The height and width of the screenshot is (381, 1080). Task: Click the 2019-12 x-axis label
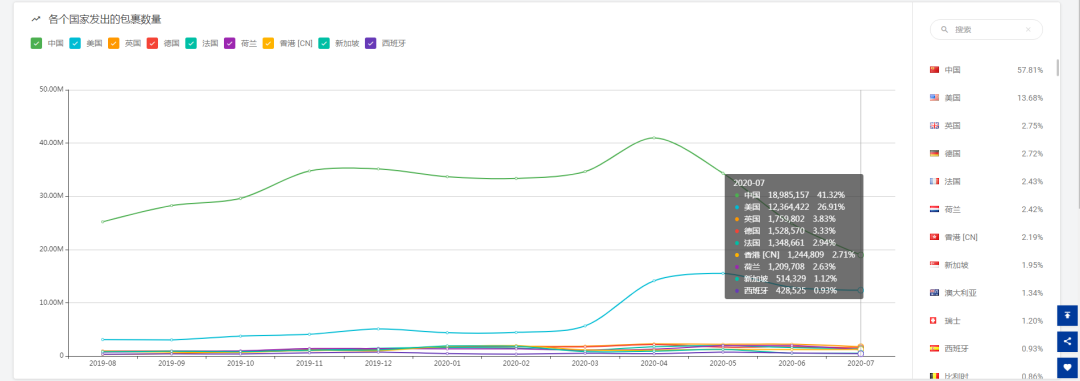pyautogui.click(x=378, y=362)
